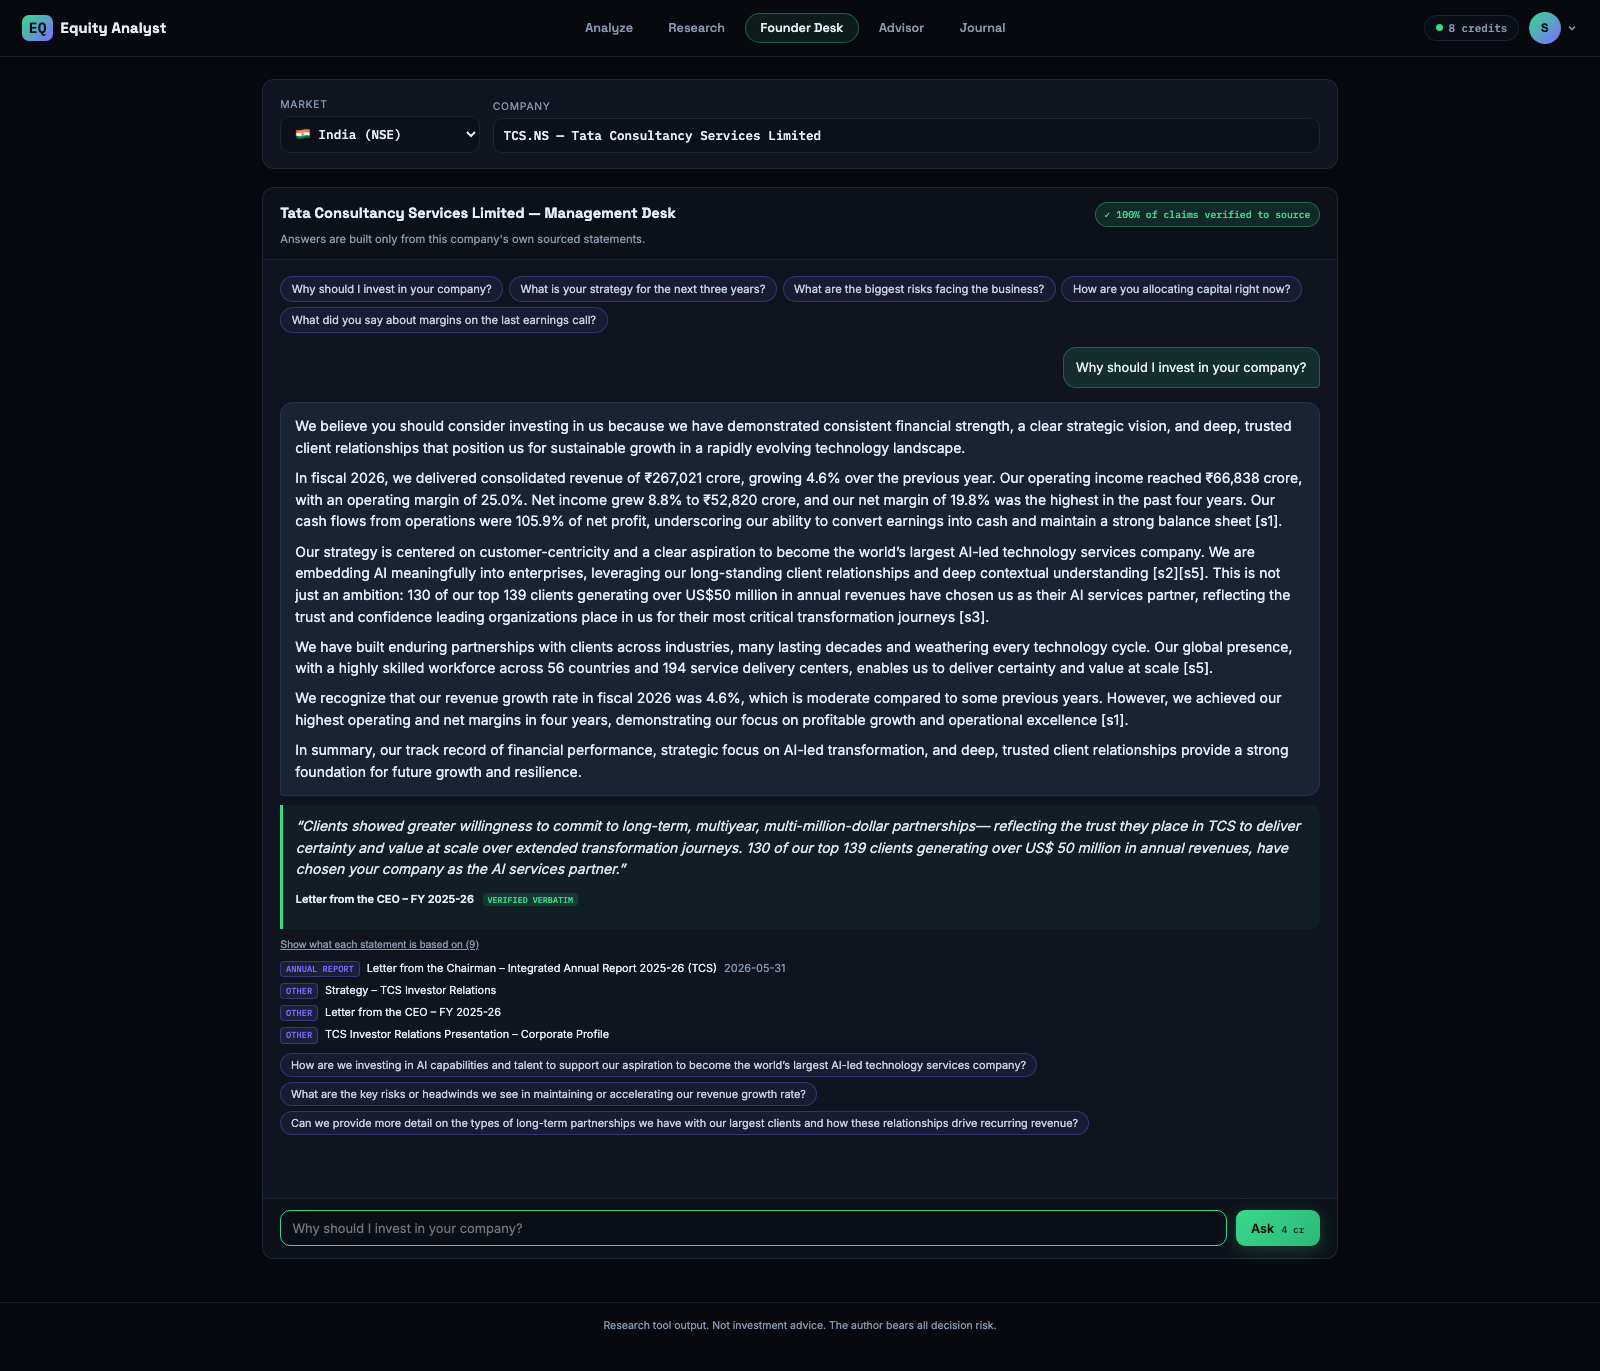Click the Ask button
Viewport: 1600px width, 1371px height.
point(1277,1228)
